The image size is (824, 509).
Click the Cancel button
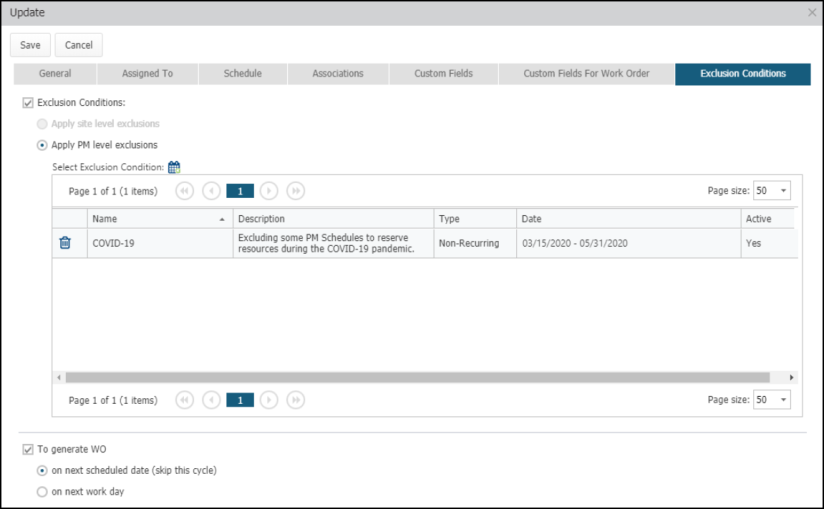pyautogui.click(x=79, y=45)
